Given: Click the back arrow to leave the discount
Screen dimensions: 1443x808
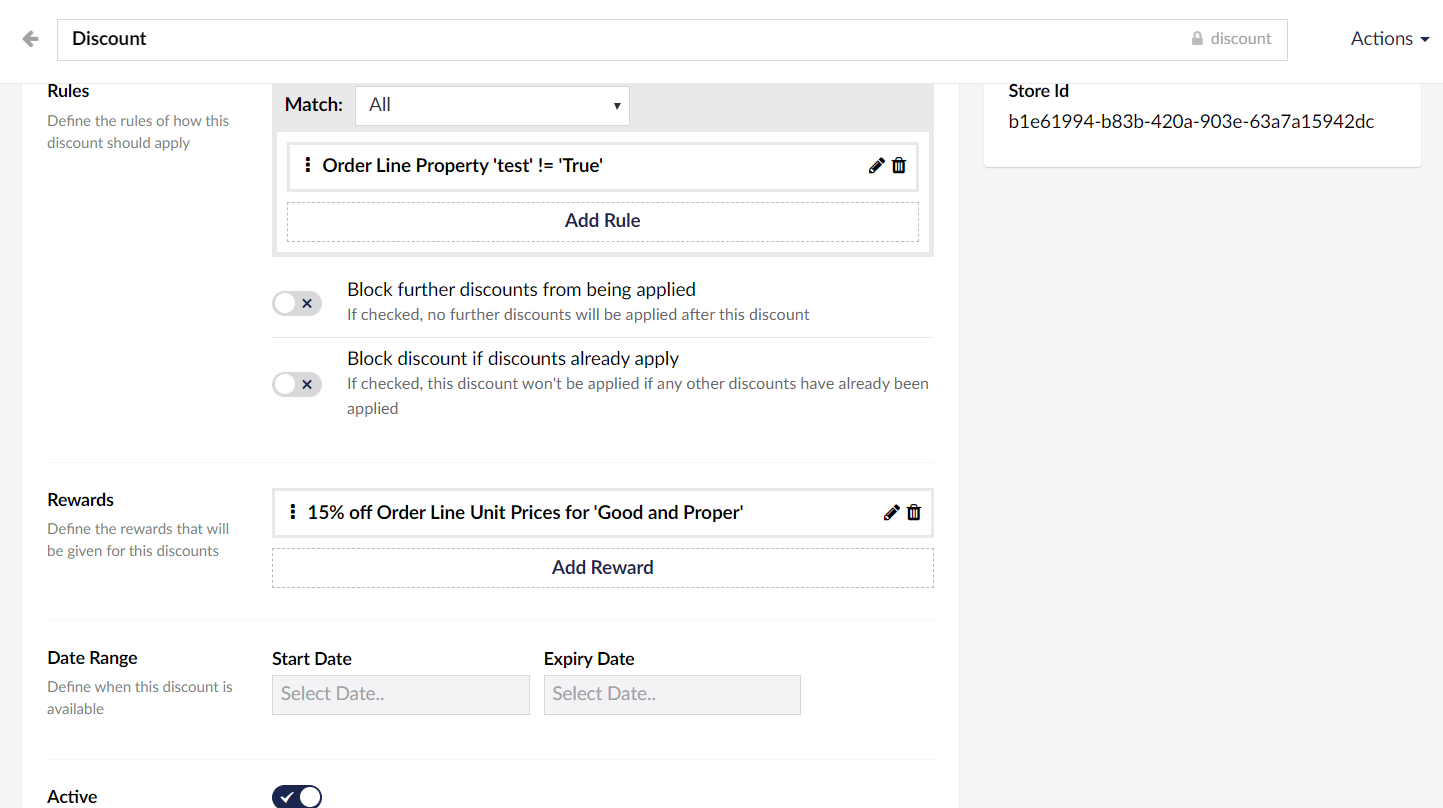Looking at the screenshot, I should pyautogui.click(x=29, y=38).
